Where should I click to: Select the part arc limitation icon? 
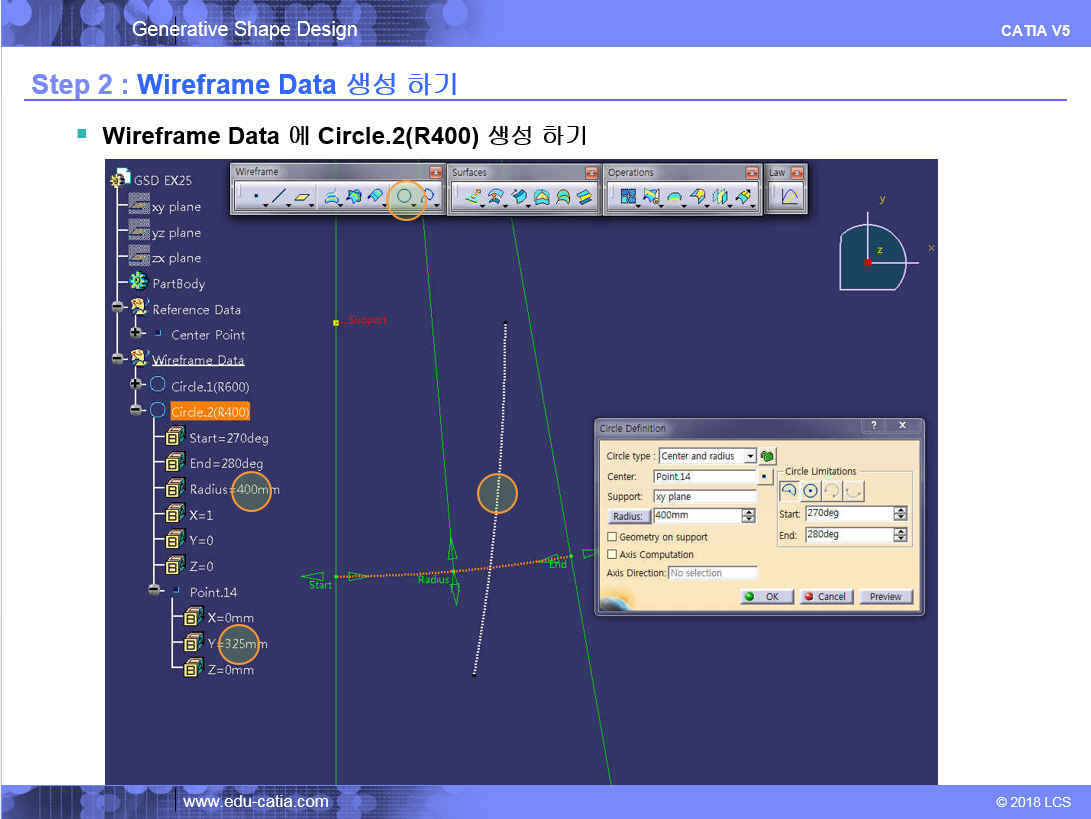point(789,491)
